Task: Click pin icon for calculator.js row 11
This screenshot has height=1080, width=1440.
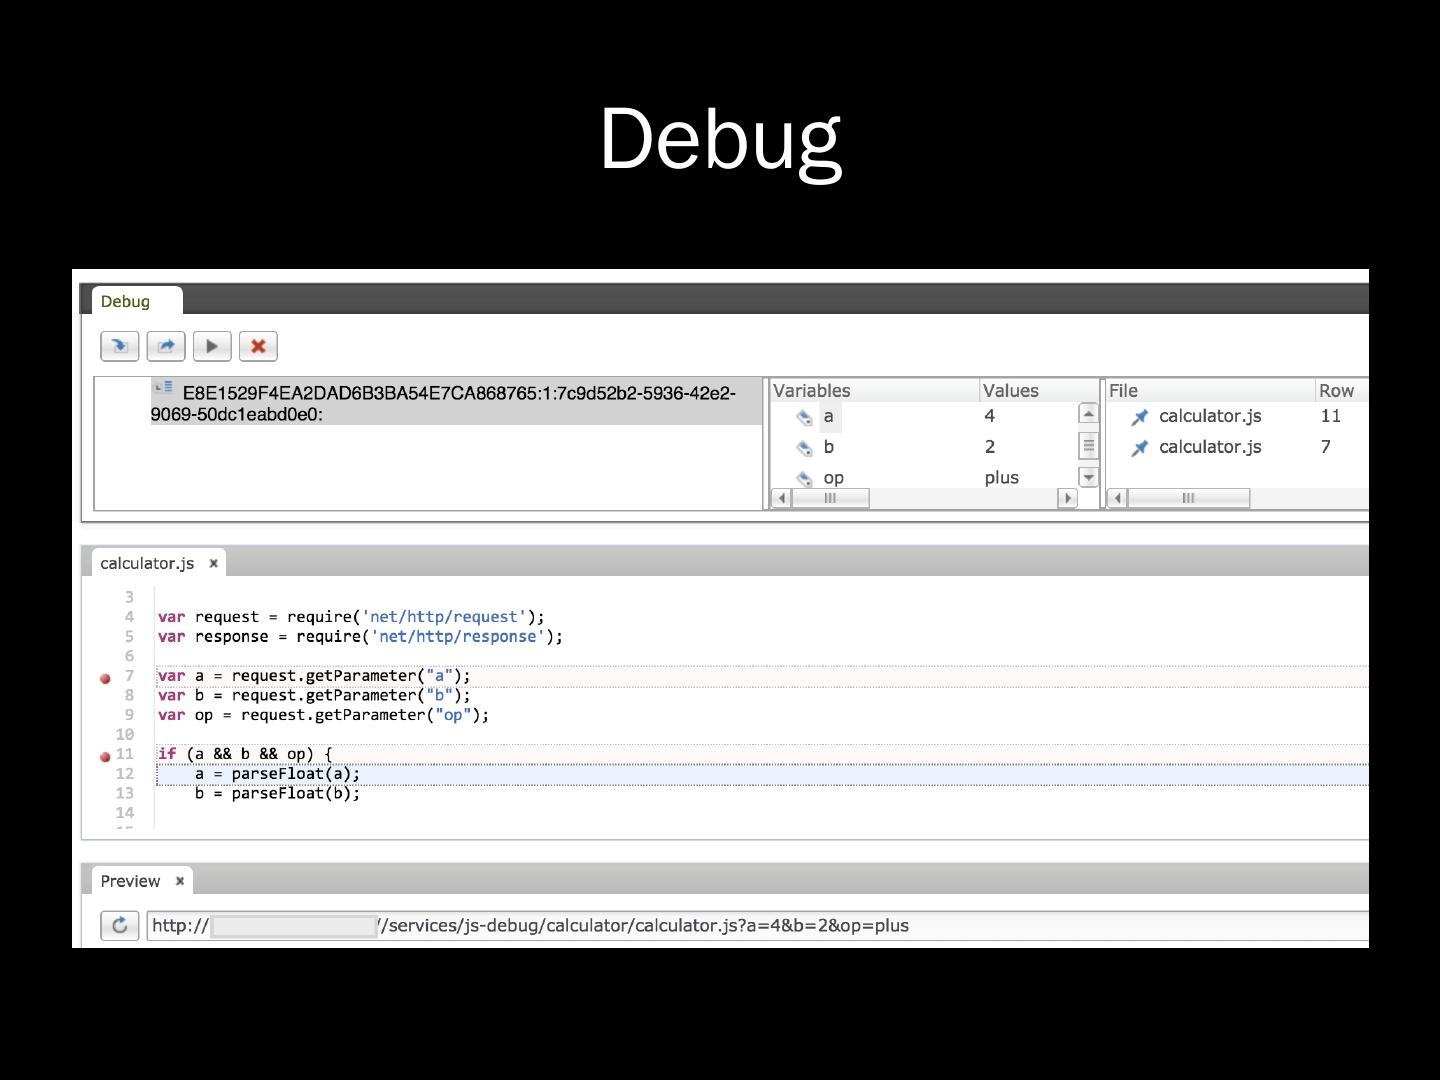Action: 1140,417
